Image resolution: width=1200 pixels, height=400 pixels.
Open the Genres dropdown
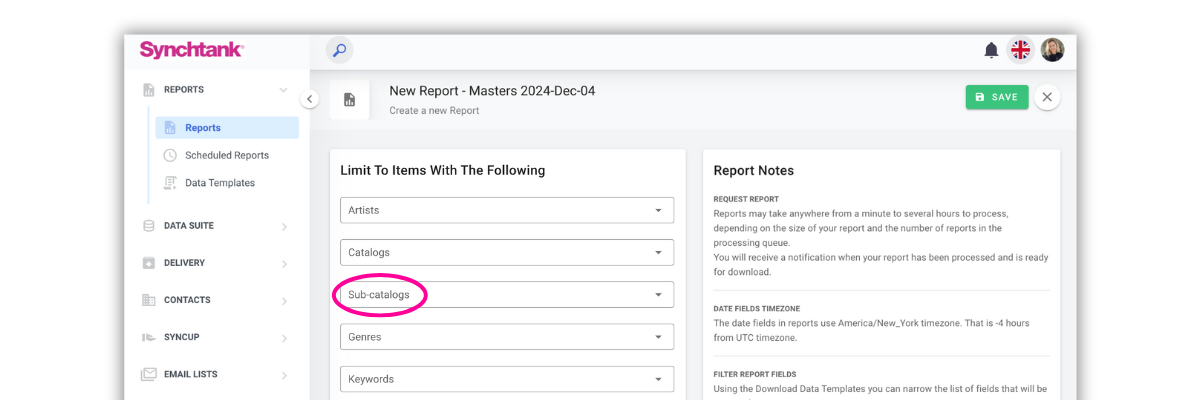(506, 337)
